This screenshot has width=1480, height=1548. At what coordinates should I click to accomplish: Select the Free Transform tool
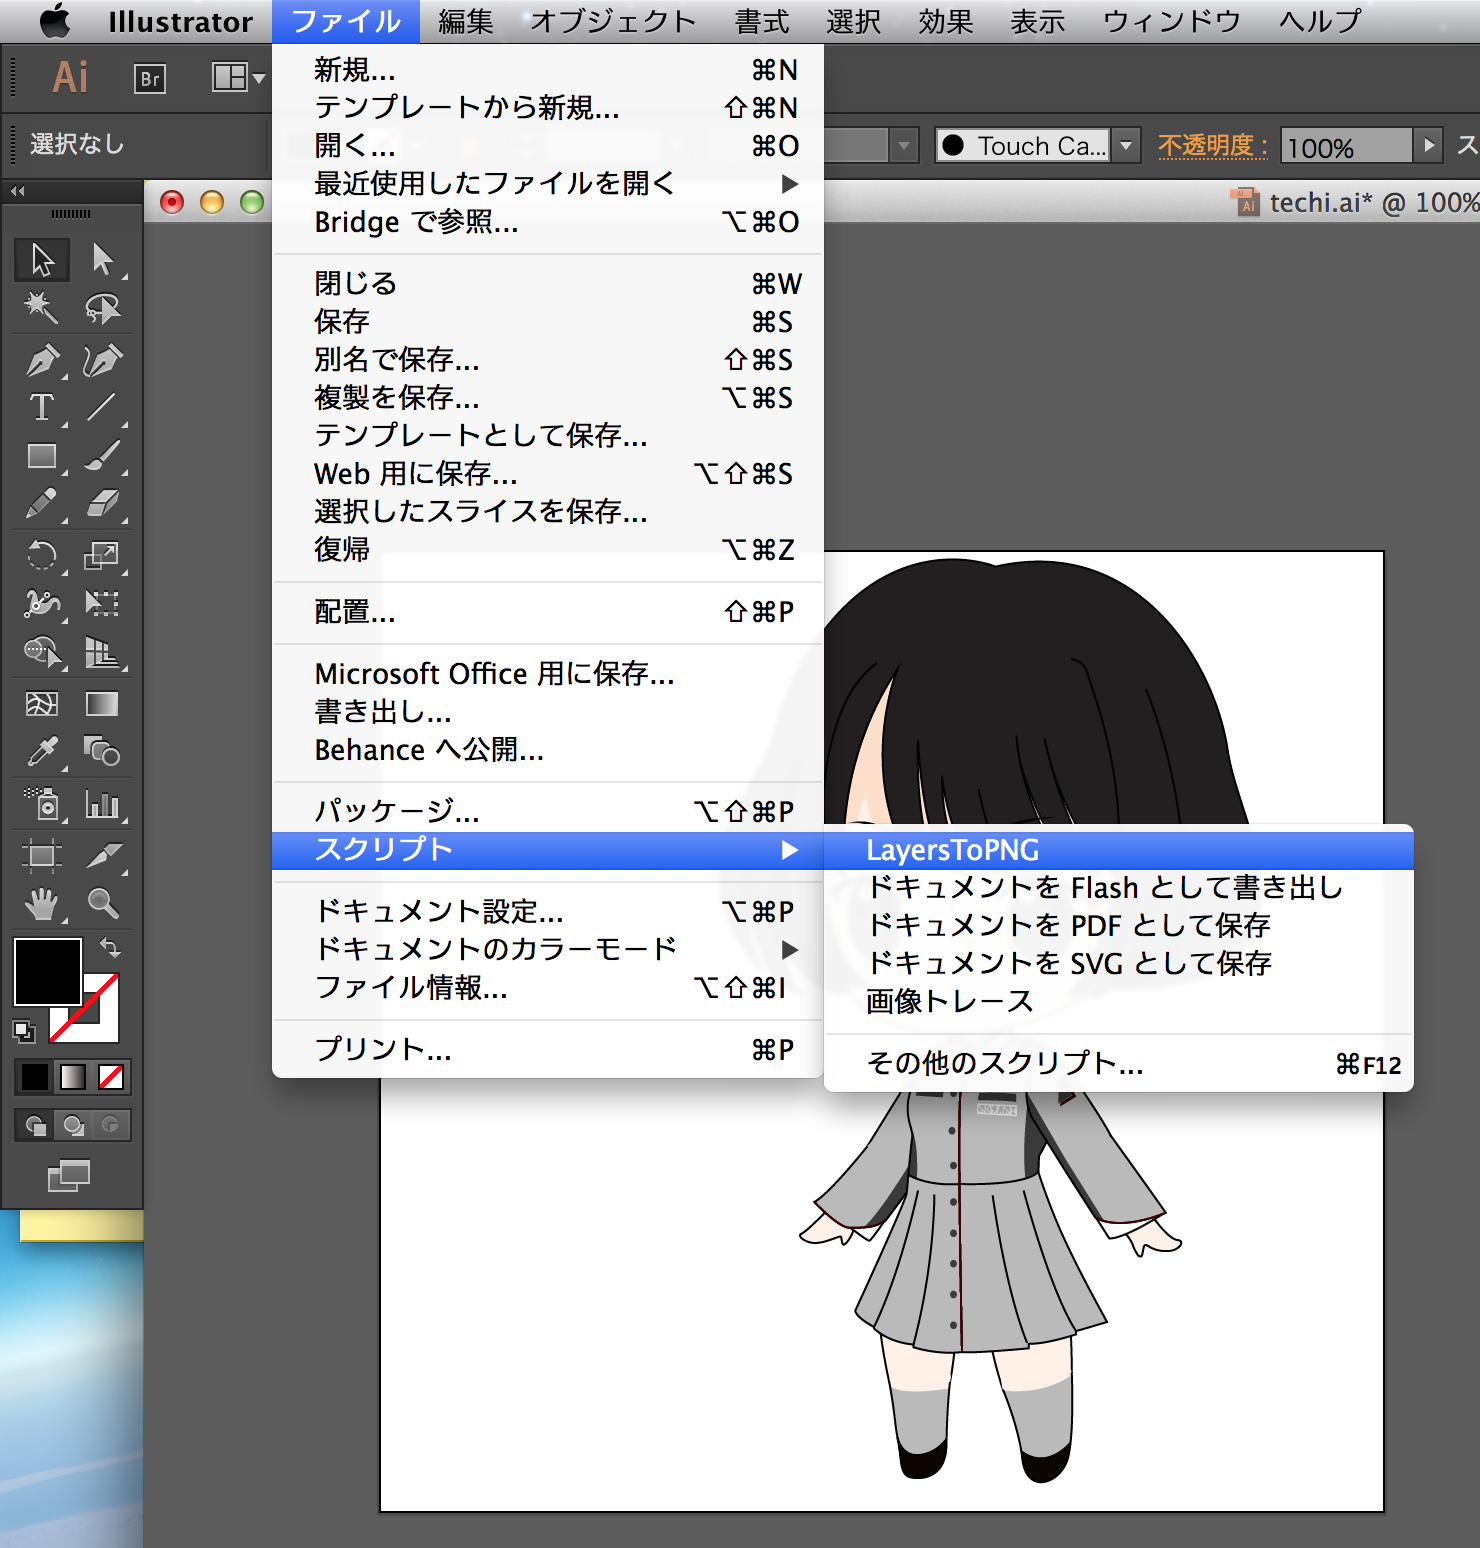click(x=102, y=603)
